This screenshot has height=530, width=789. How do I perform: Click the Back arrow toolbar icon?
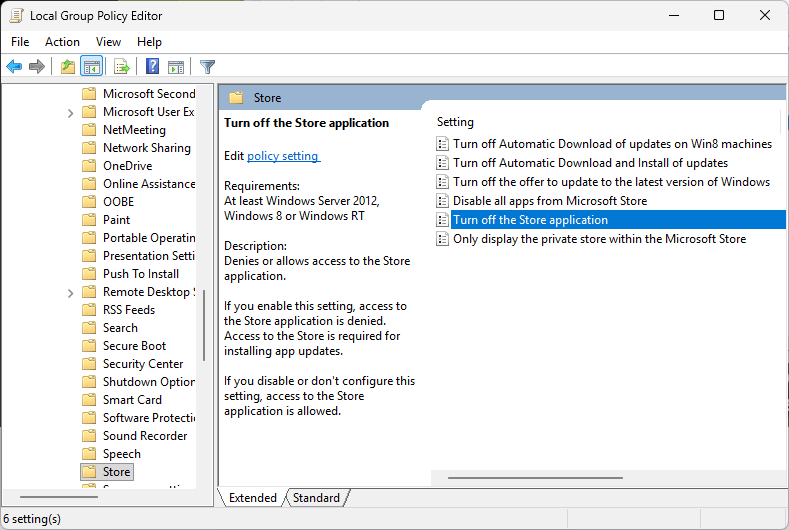coord(14,66)
